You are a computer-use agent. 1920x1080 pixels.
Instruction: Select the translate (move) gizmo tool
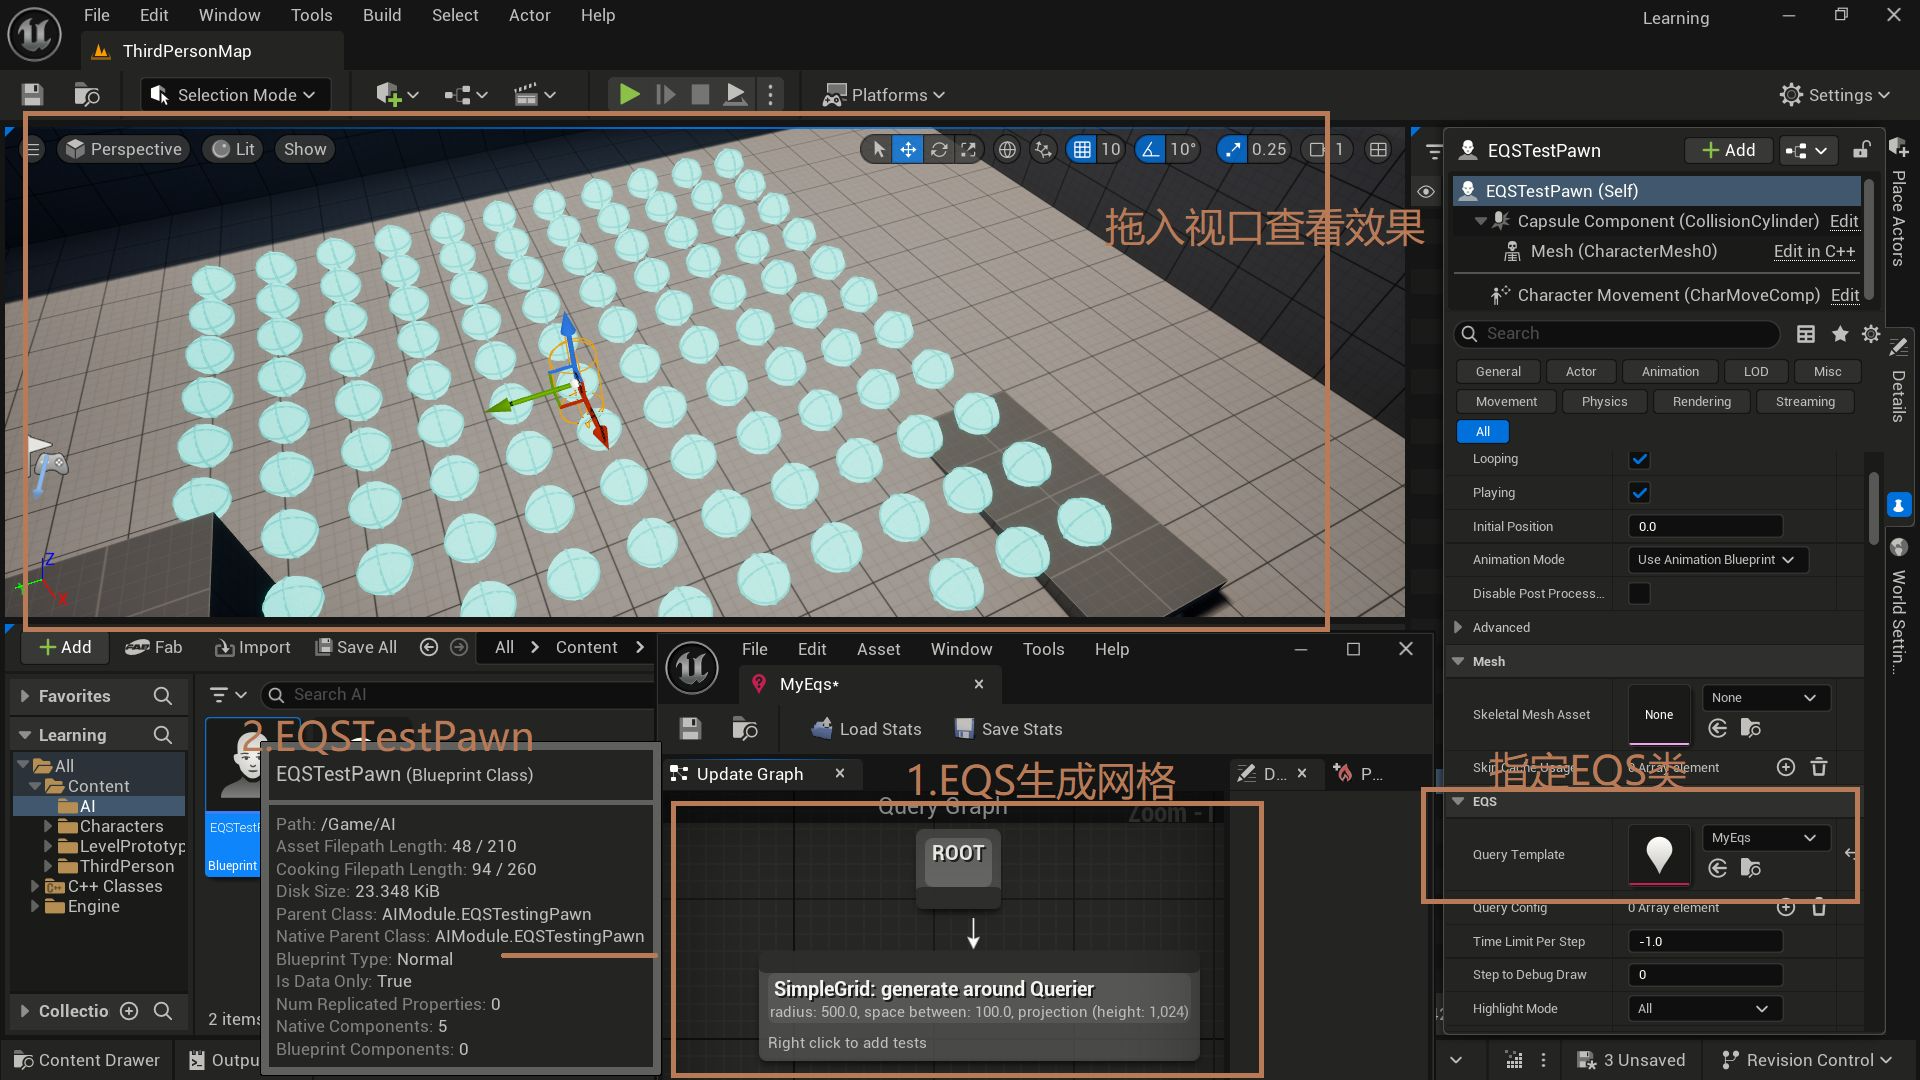click(907, 149)
